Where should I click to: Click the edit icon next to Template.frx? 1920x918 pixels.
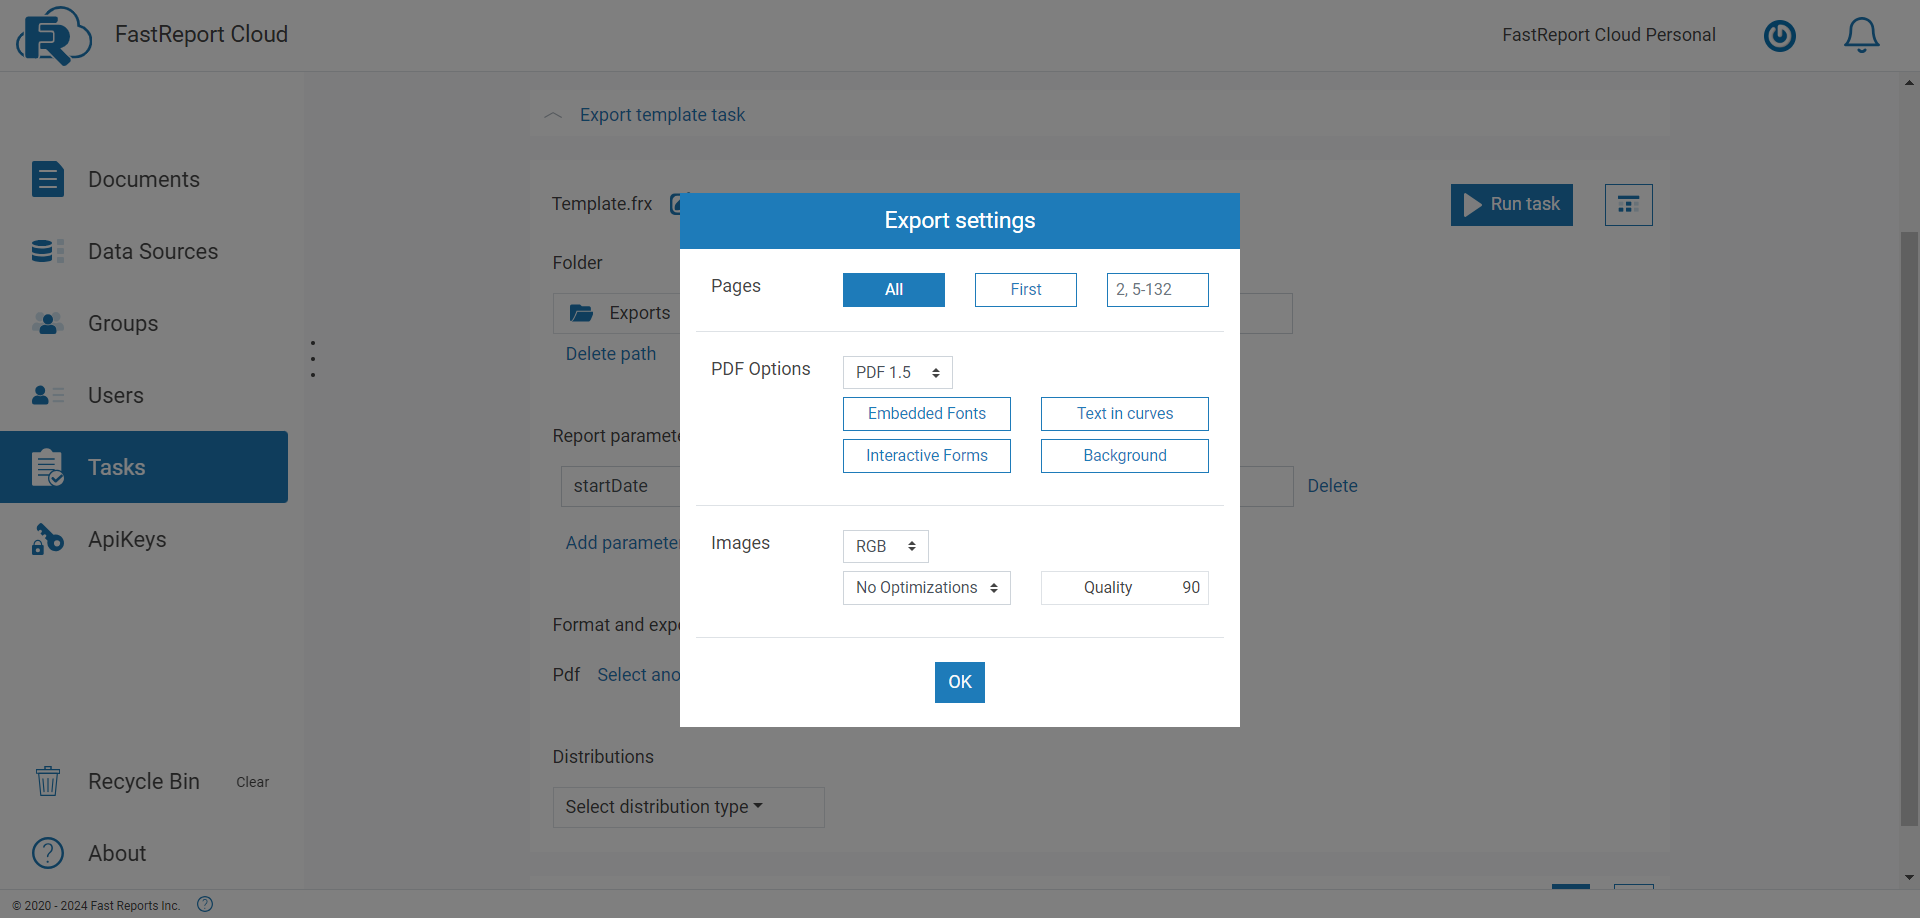point(678,203)
